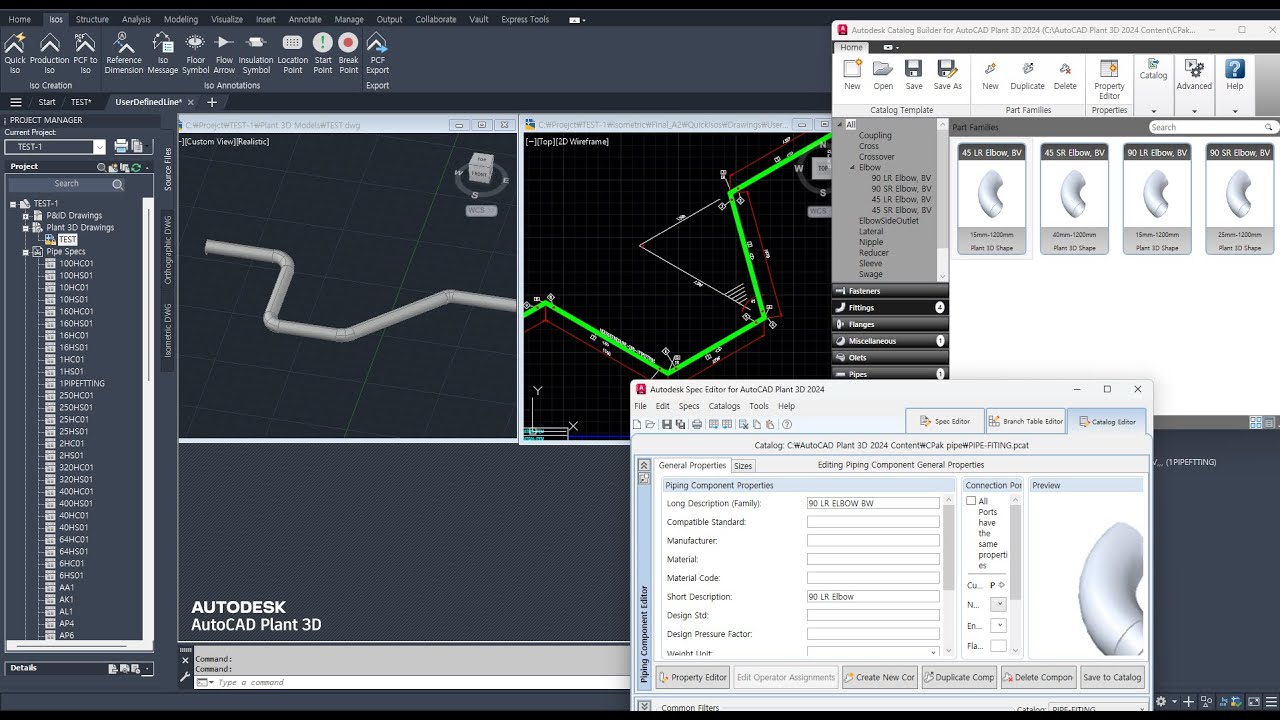The width and height of the screenshot is (1280, 720).
Task: Open the Isometric DWG side tab
Action: pos(168,330)
